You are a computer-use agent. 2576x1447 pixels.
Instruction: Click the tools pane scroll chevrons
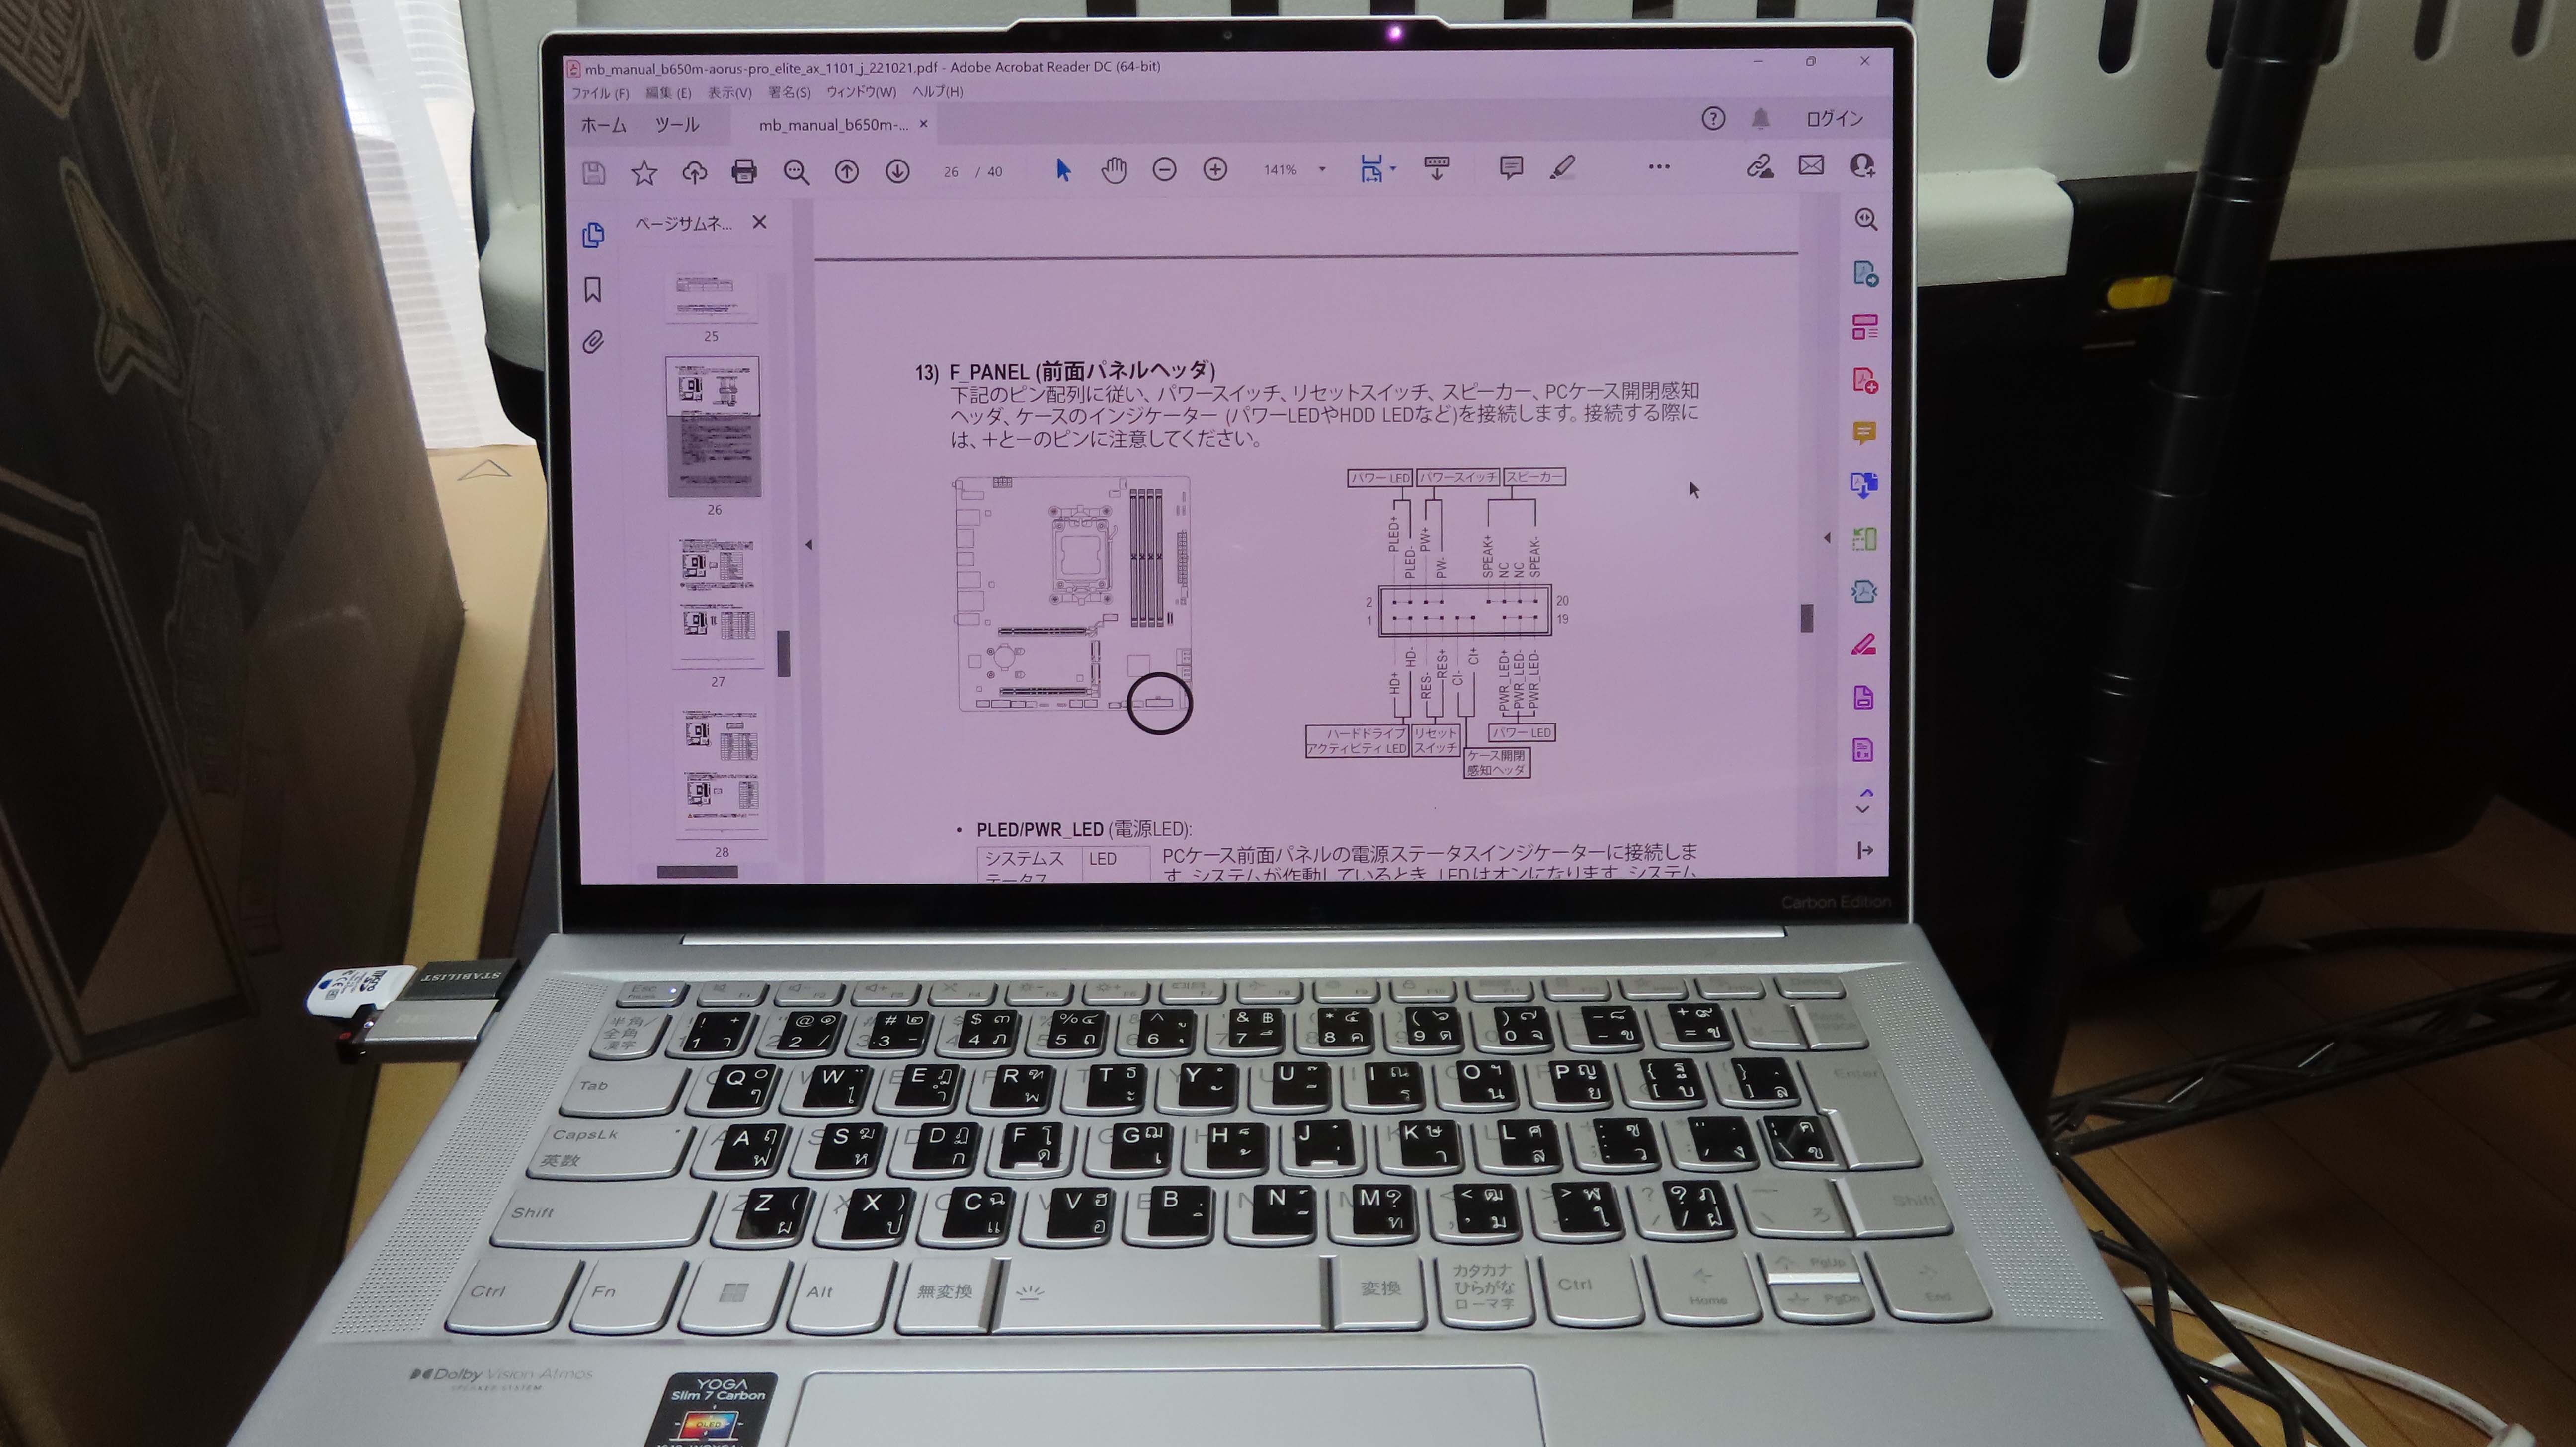click(1864, 800)
